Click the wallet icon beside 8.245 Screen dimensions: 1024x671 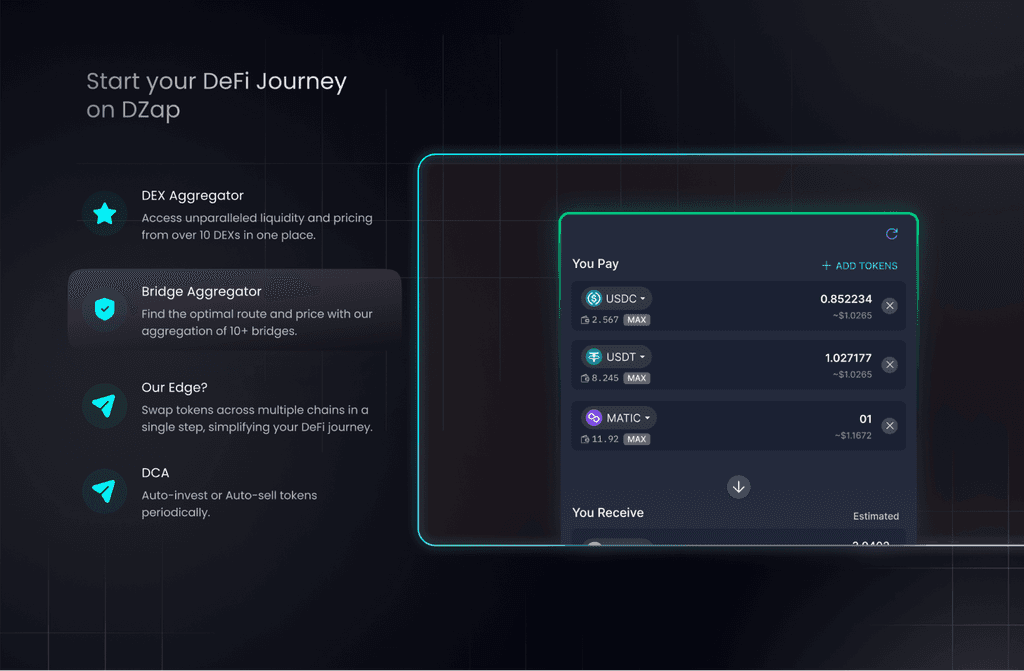pos(584,378)
